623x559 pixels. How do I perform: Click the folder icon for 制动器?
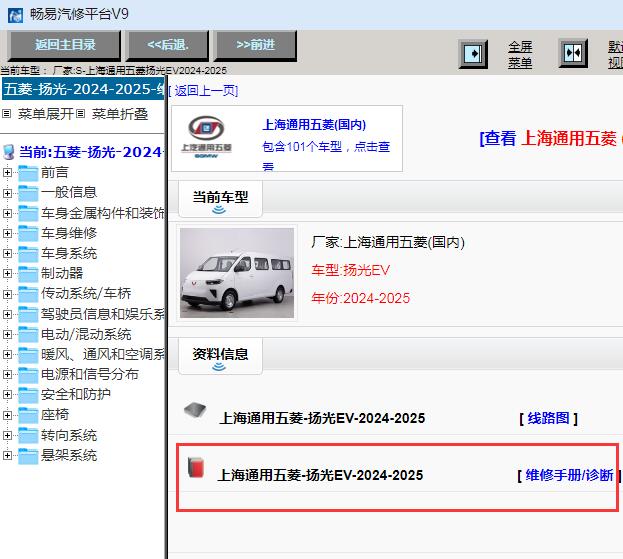[x=28, y=274]
